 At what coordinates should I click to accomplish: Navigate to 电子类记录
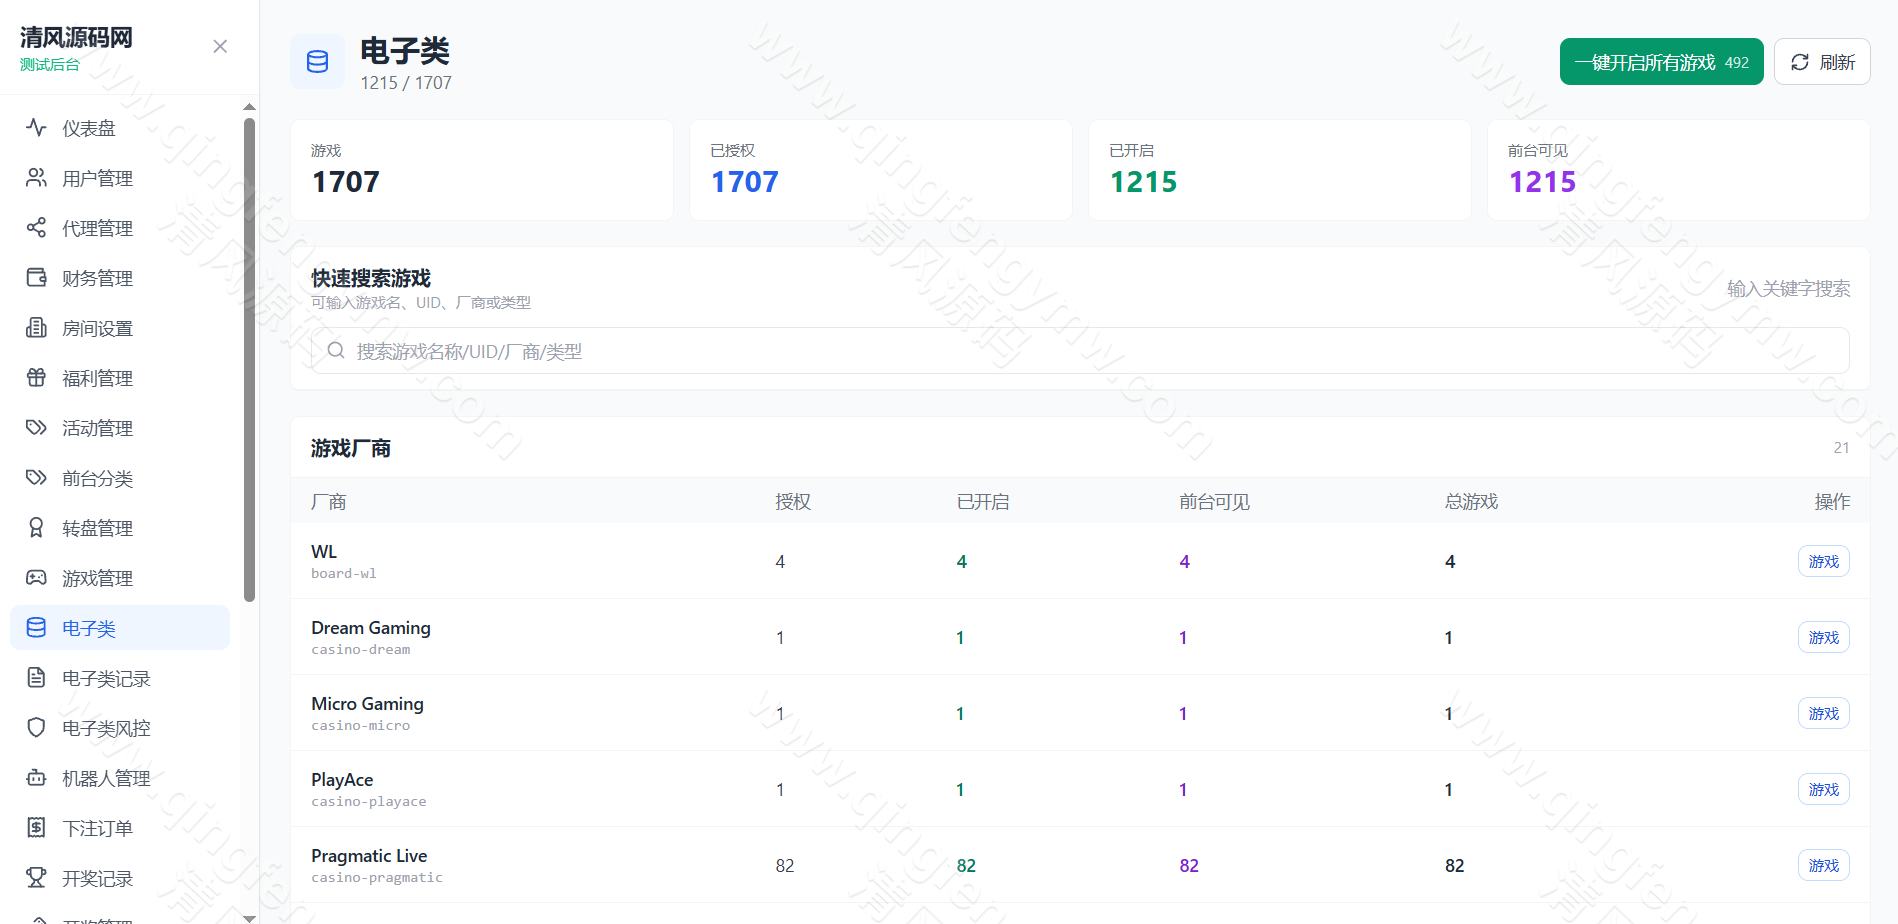click(x=120, y=678)
